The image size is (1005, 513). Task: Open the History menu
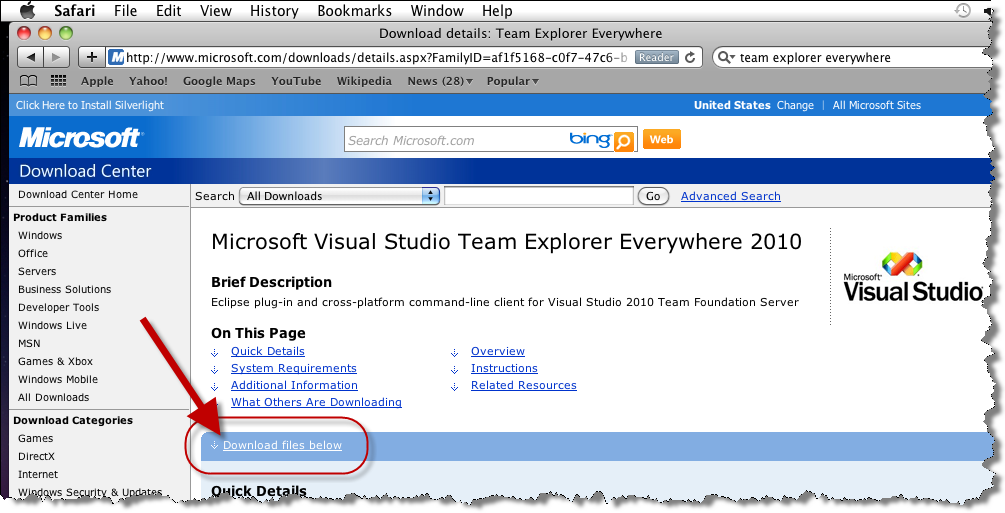[274, 11]
